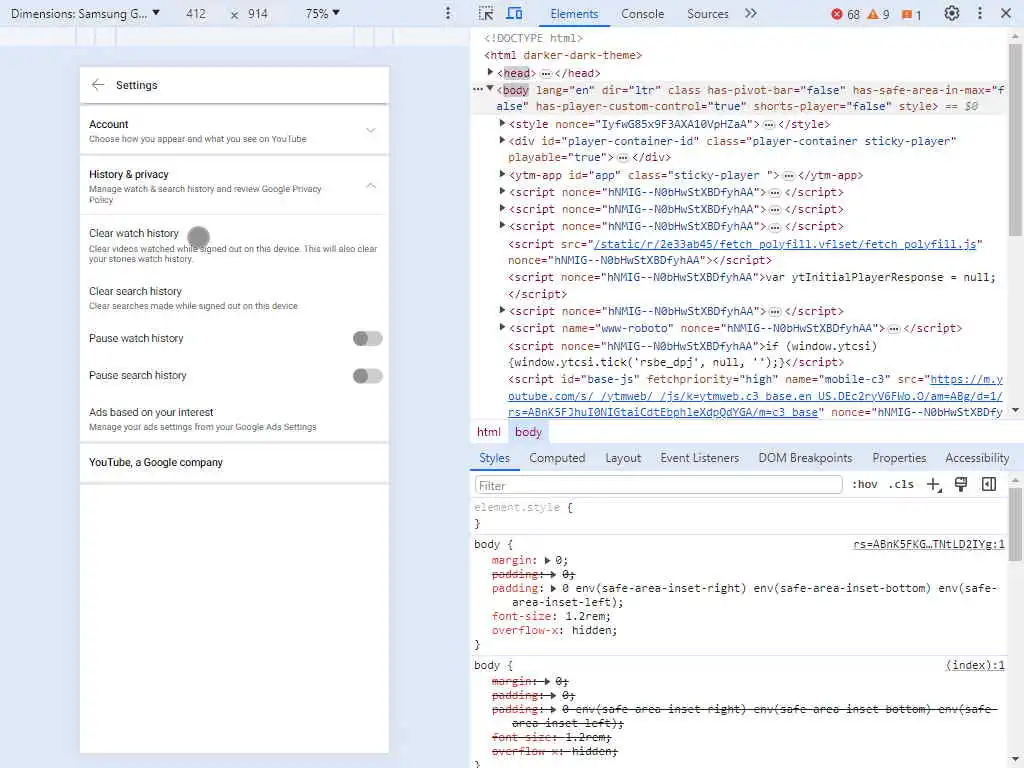
Task: Click Clear watch history option
Action: click(234, 245)
